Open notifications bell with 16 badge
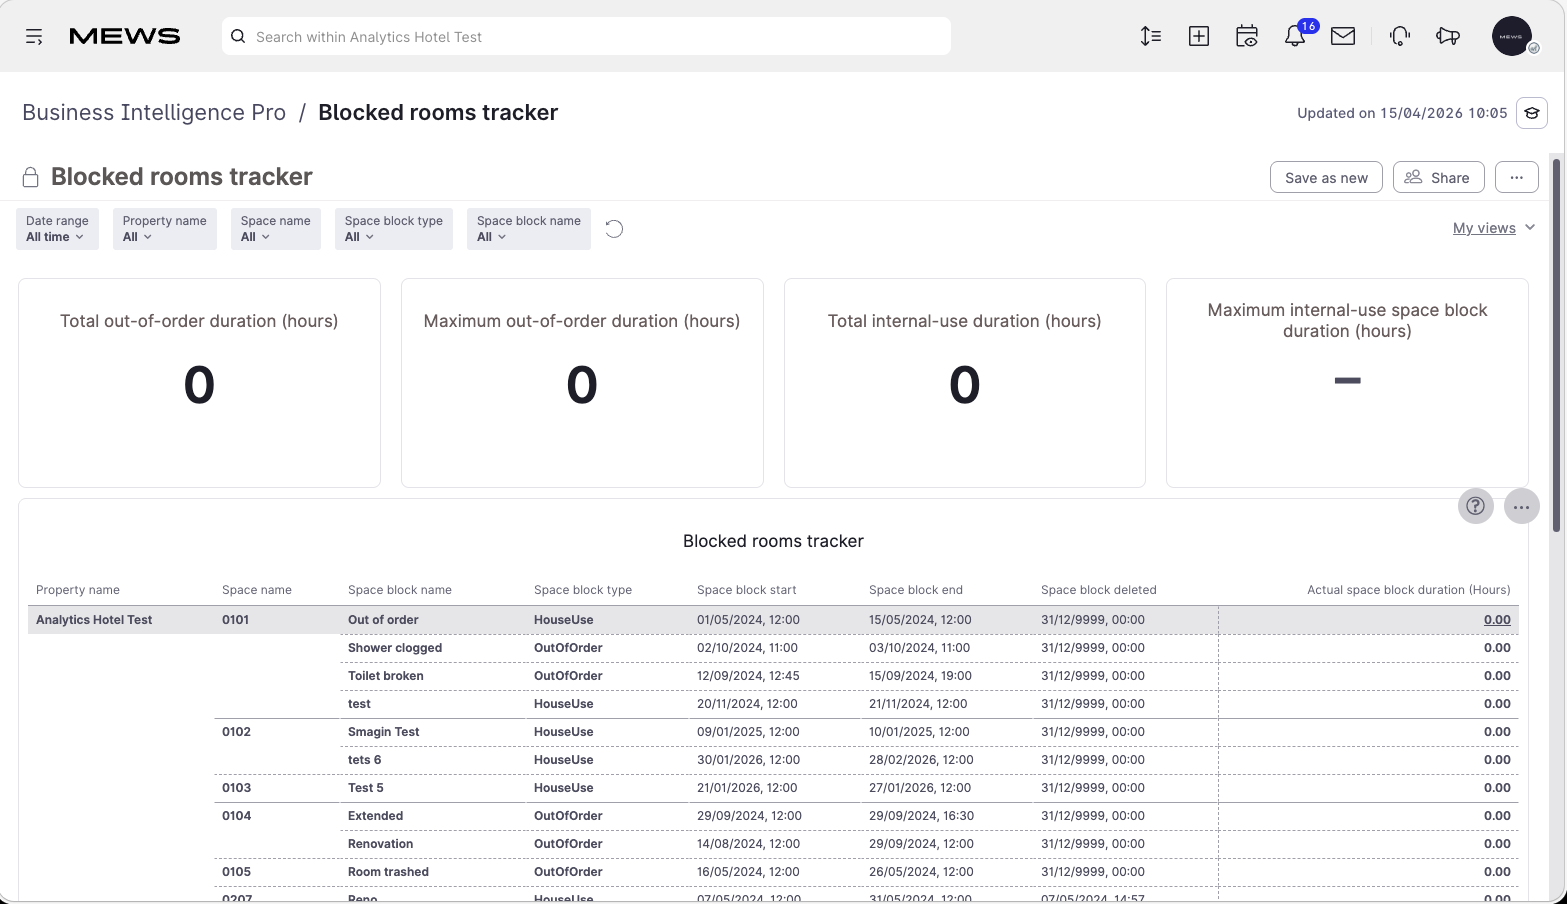This screenshot has height=904, width=1567. click(1296, 37)
